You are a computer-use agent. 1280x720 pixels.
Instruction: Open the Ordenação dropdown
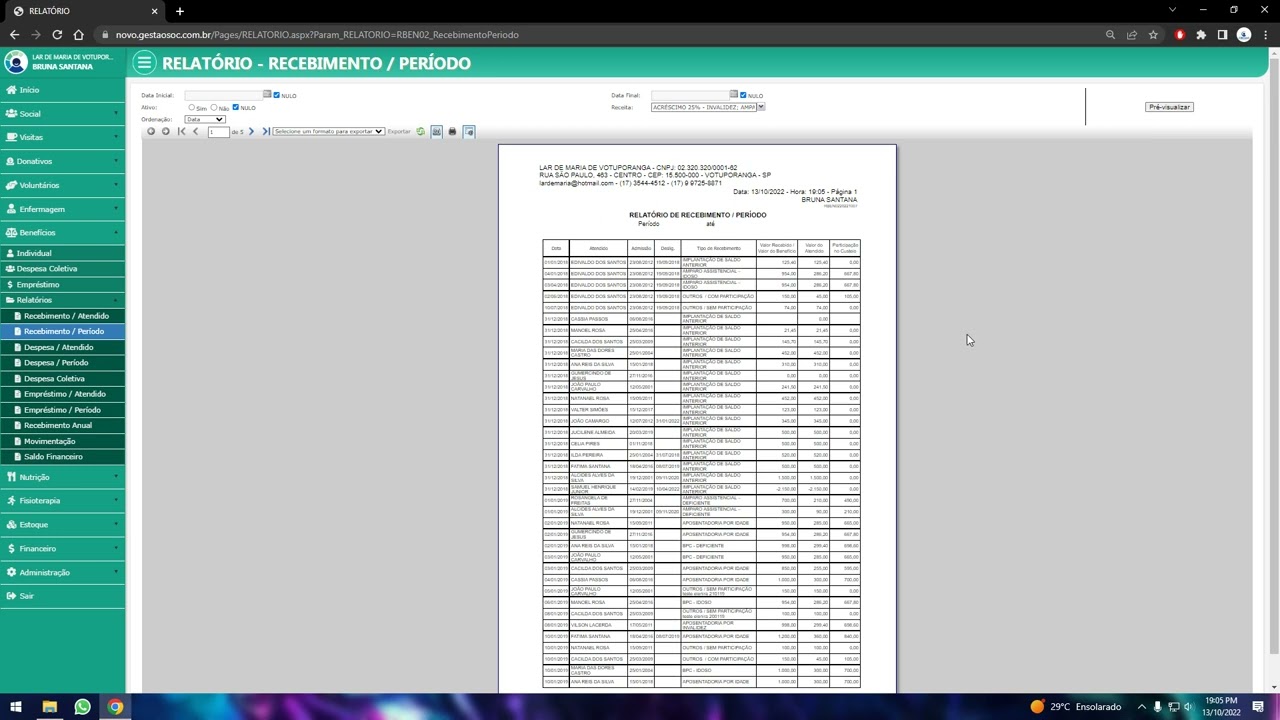(x=205, y=119)
